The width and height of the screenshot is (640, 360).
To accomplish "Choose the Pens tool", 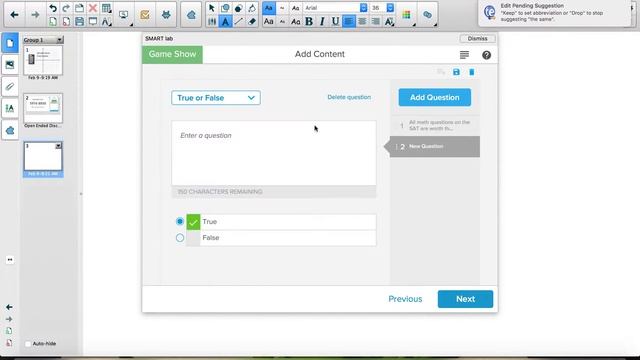I will tap(211, 22).
